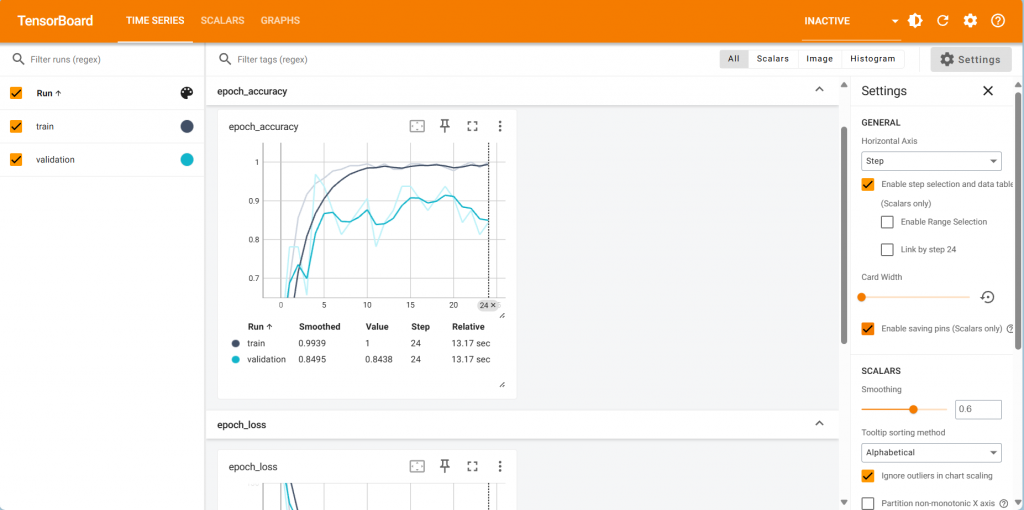
Task: Click the train run color dot
Action: click(x=187, y=127)
